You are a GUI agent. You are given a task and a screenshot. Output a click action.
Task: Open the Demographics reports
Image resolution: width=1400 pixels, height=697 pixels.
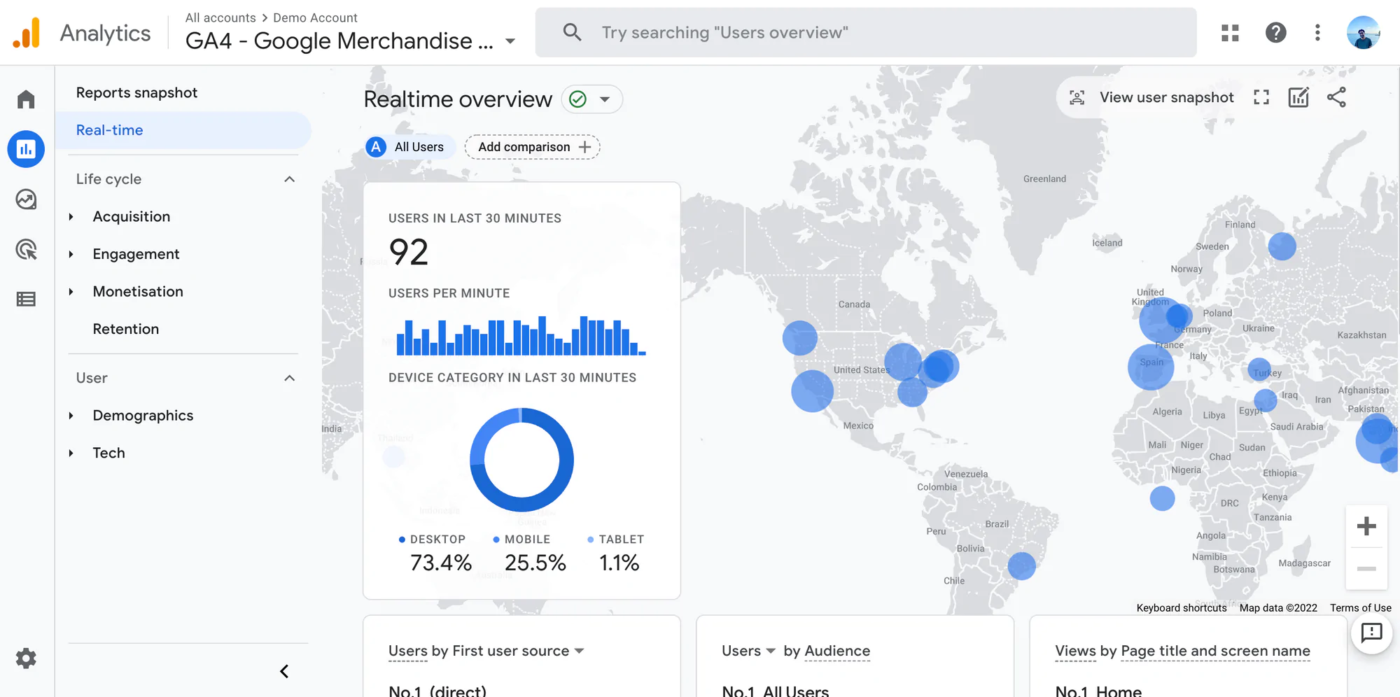tap(143, 416)
